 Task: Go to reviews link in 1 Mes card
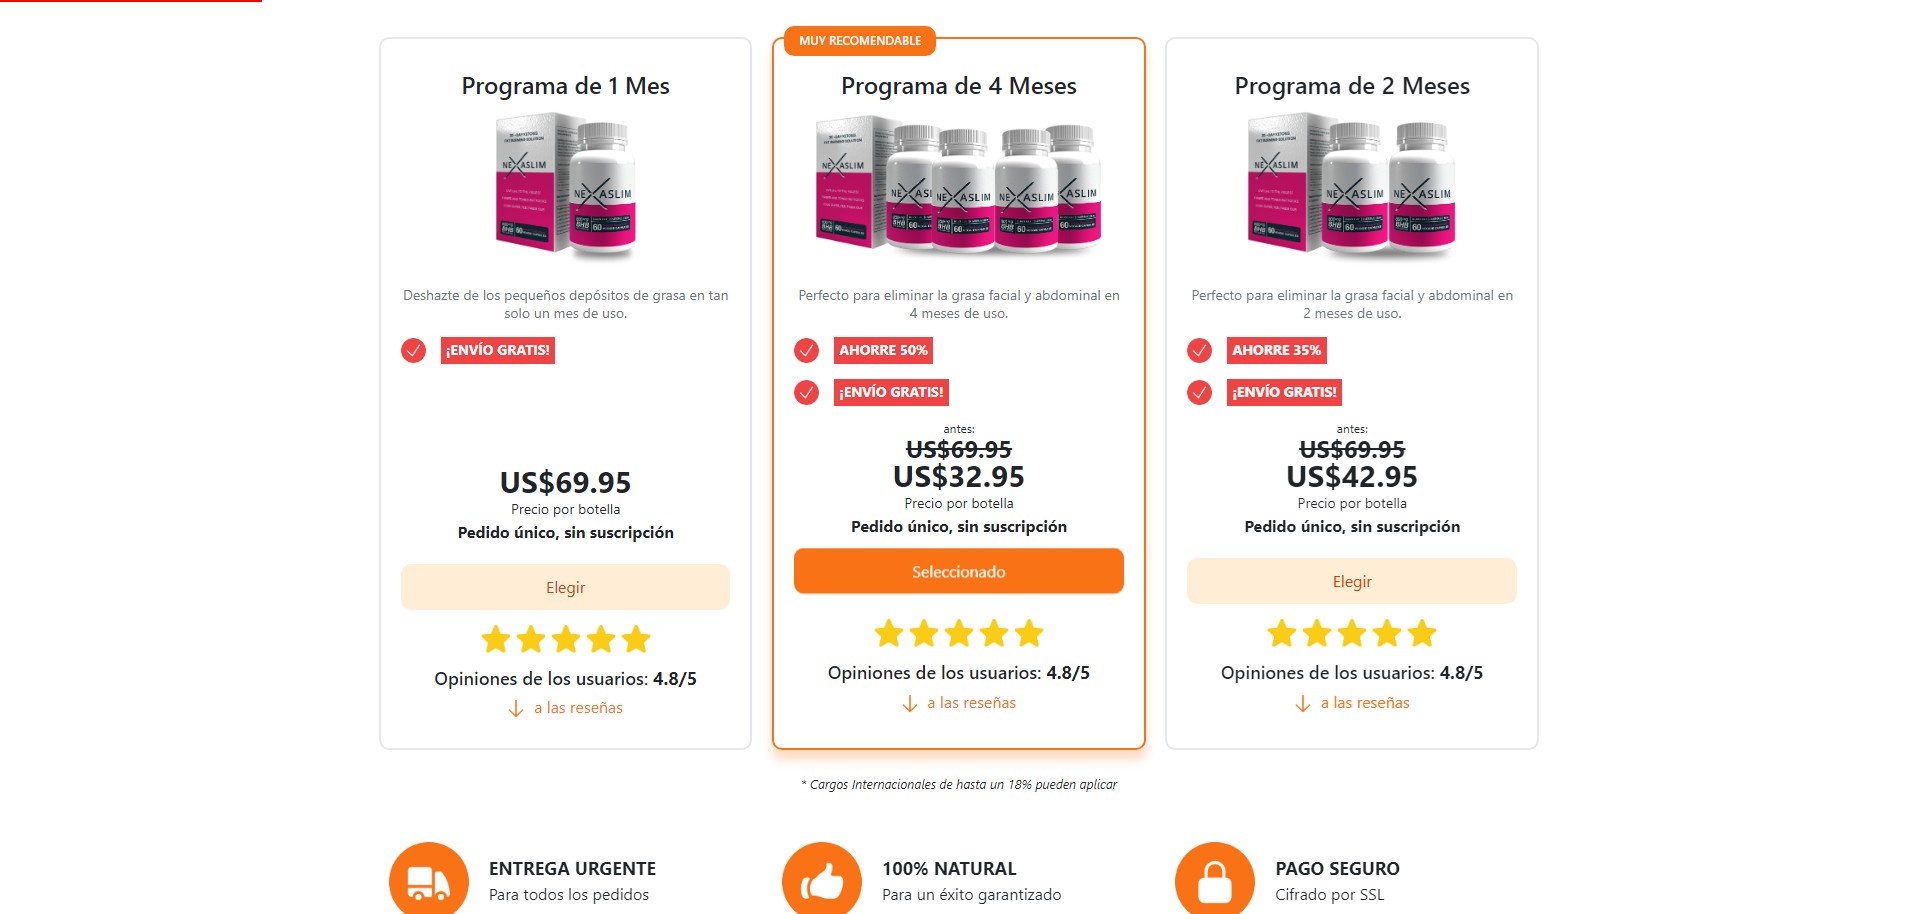(578, 708)
